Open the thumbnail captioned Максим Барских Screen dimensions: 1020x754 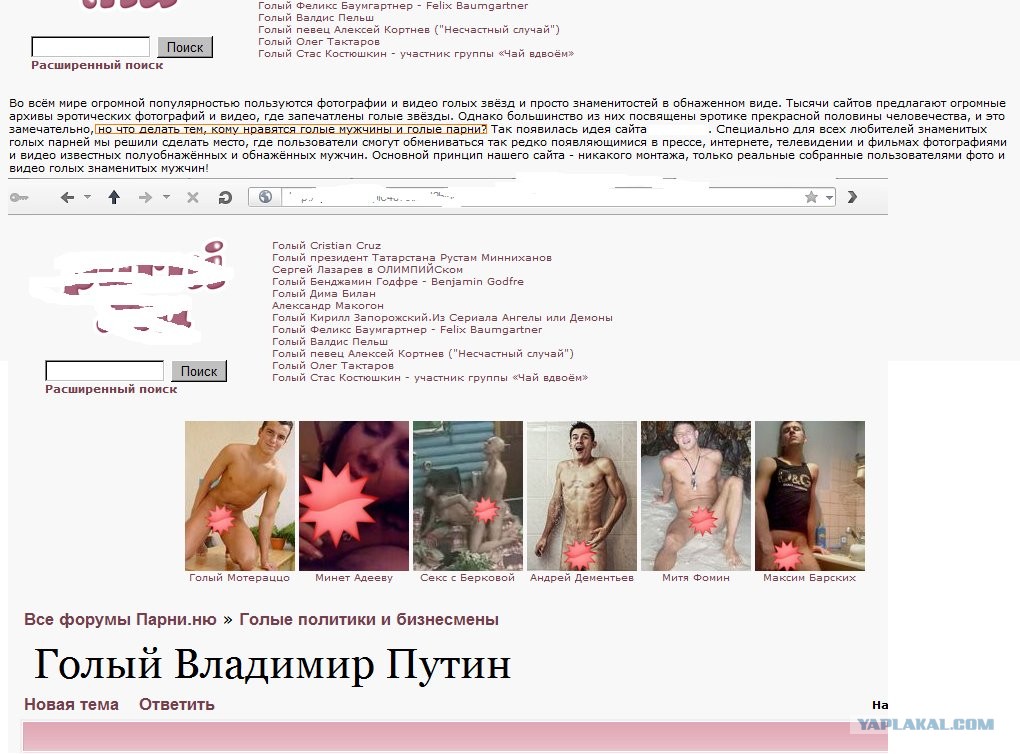pos(810,496)
